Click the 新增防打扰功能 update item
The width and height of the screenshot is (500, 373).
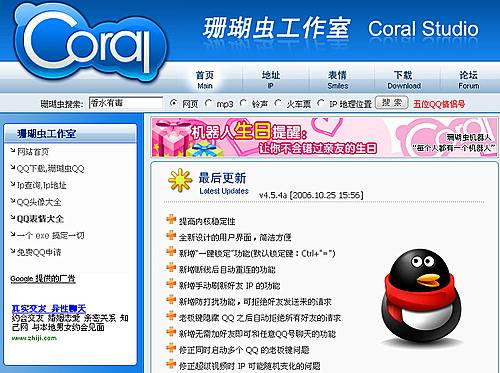pyautogui.click(x=255, y=302)
